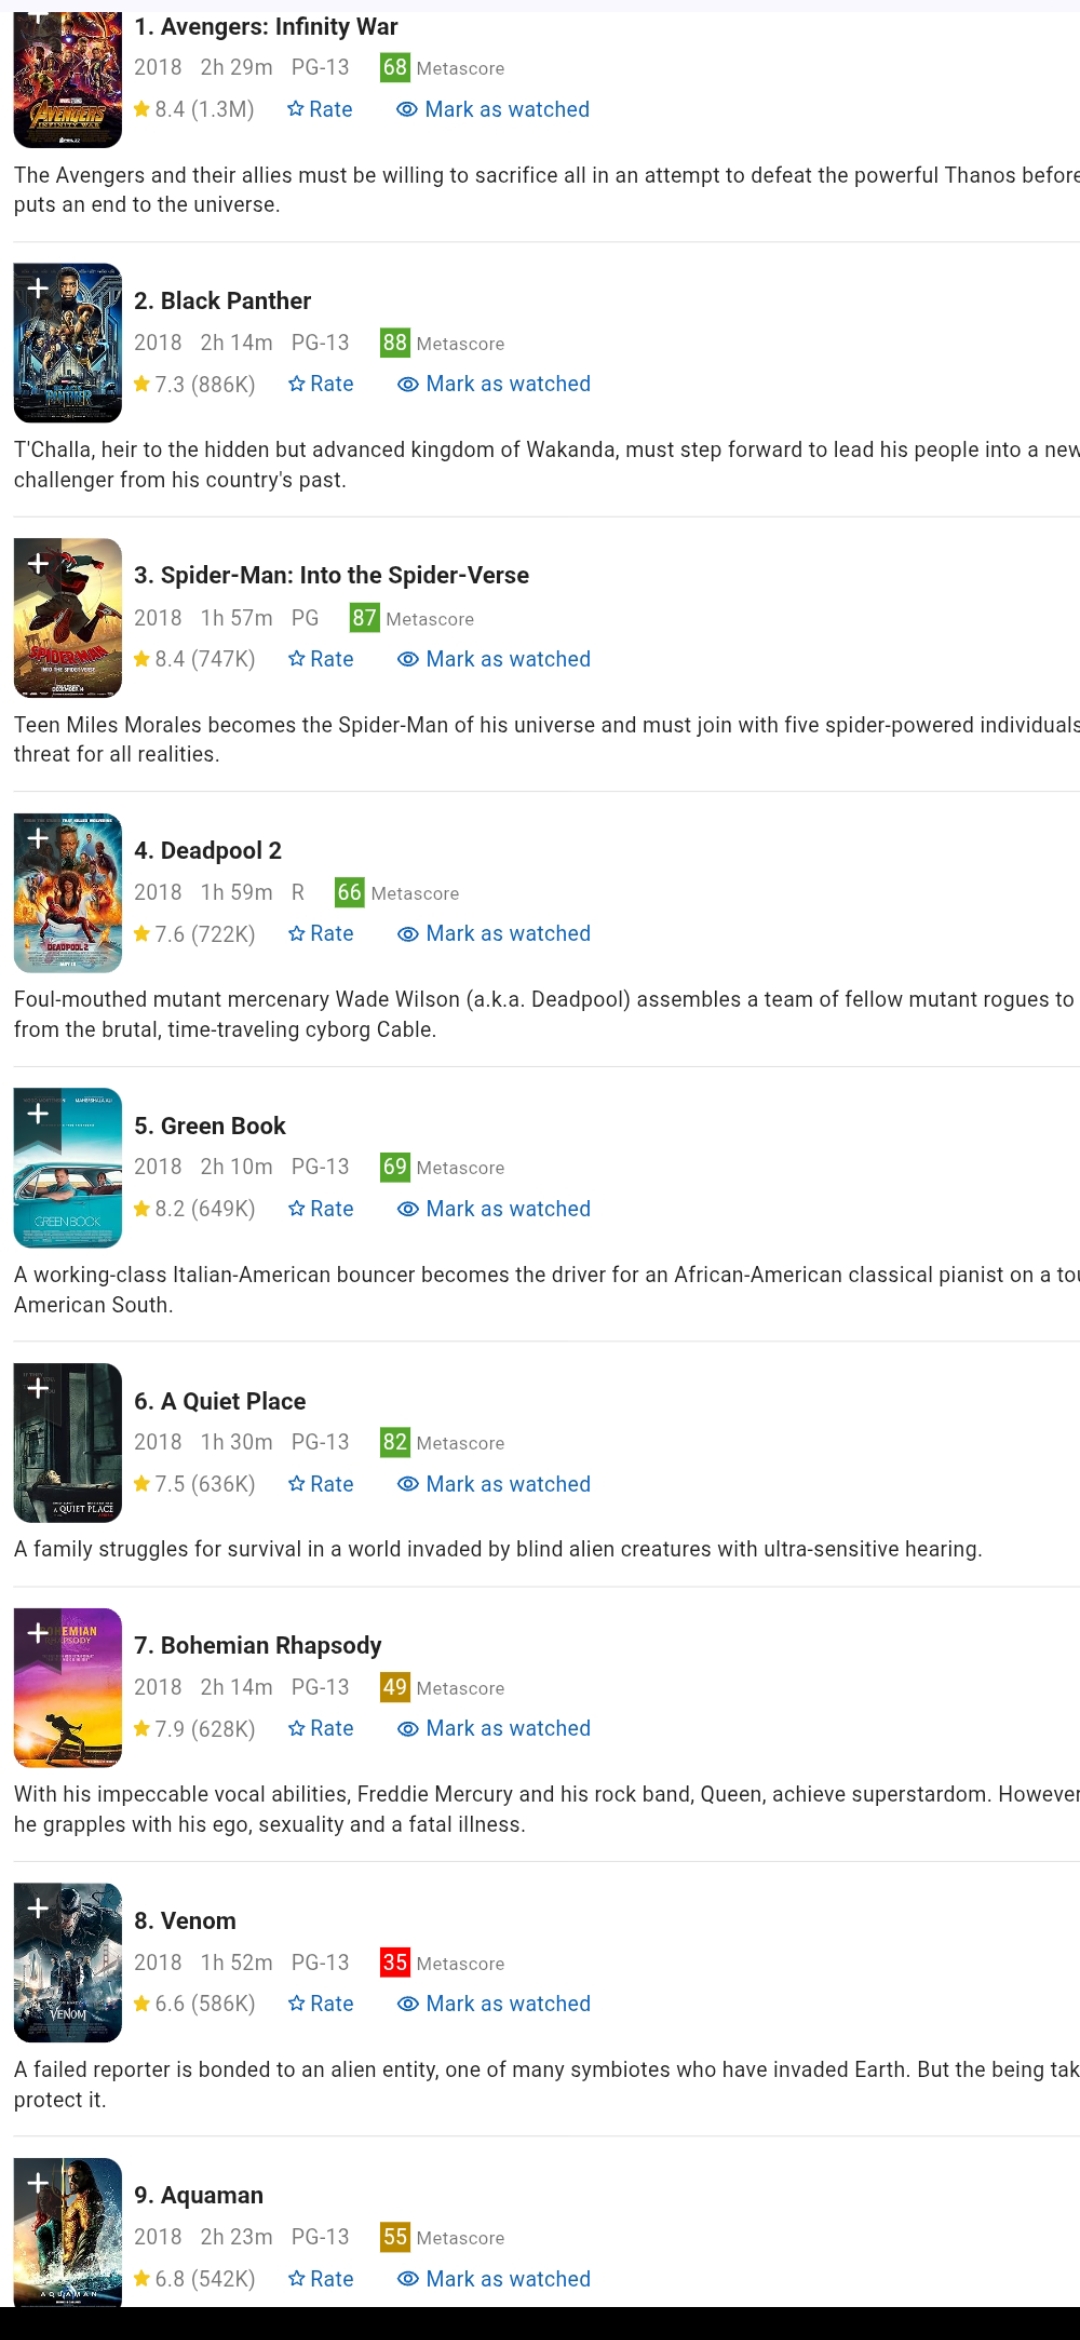The width and height of the screenshot is (1080, 2340).
Task: Rate Deadpool 2
Action: tap(321, 934)
